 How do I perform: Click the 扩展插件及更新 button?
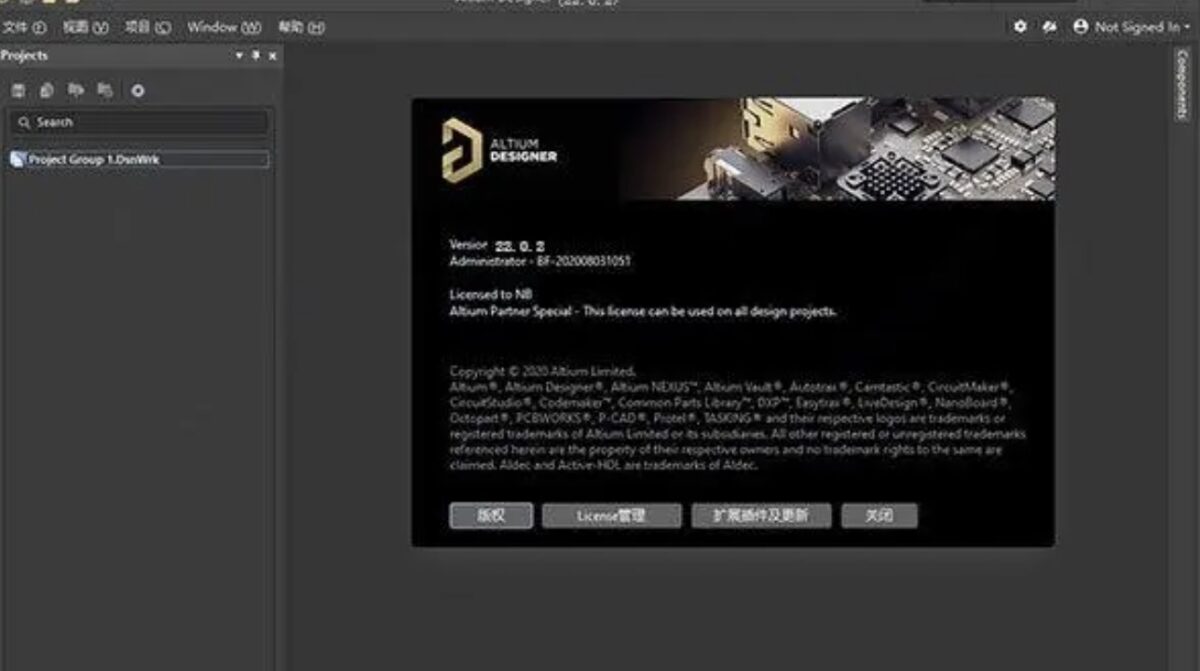point(761,516)
